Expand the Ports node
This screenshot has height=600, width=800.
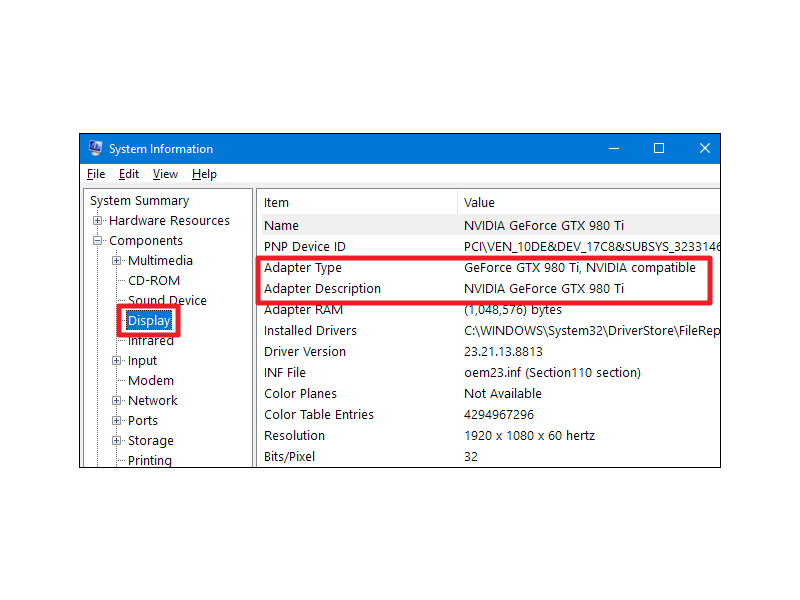(116, 420)
